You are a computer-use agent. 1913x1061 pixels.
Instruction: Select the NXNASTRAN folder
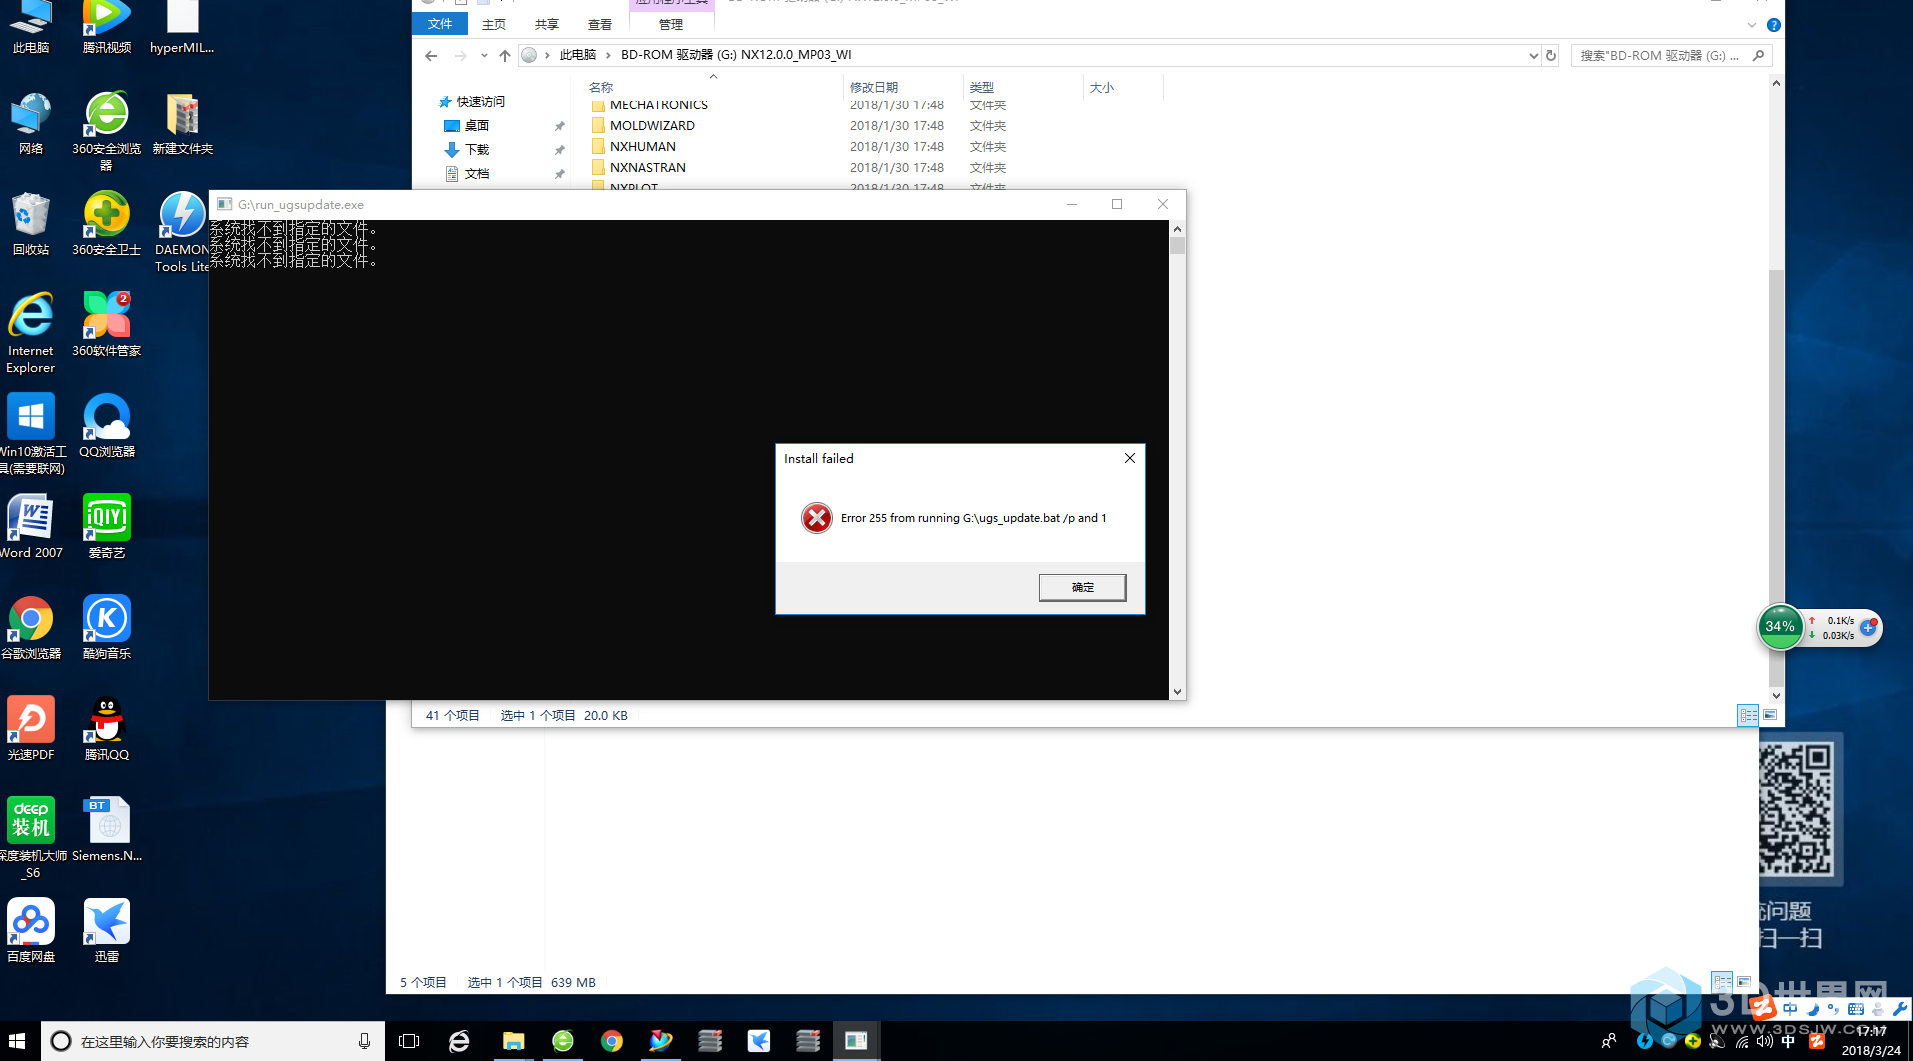[648, 168]
